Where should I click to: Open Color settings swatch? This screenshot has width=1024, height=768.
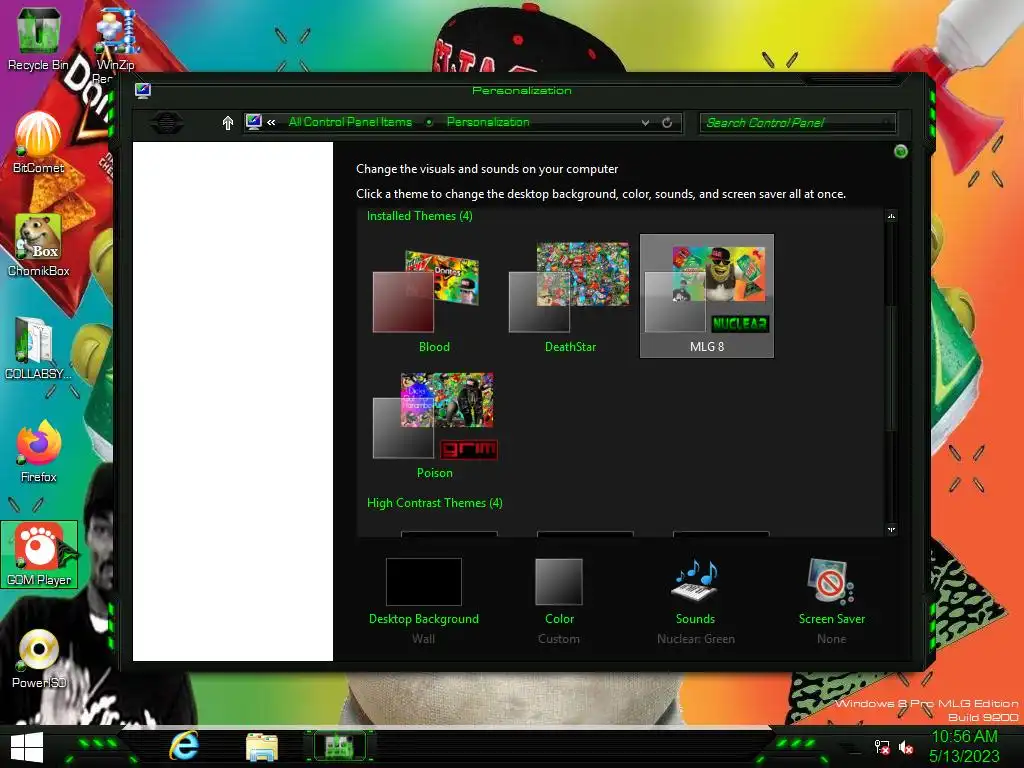coord(559,581)
